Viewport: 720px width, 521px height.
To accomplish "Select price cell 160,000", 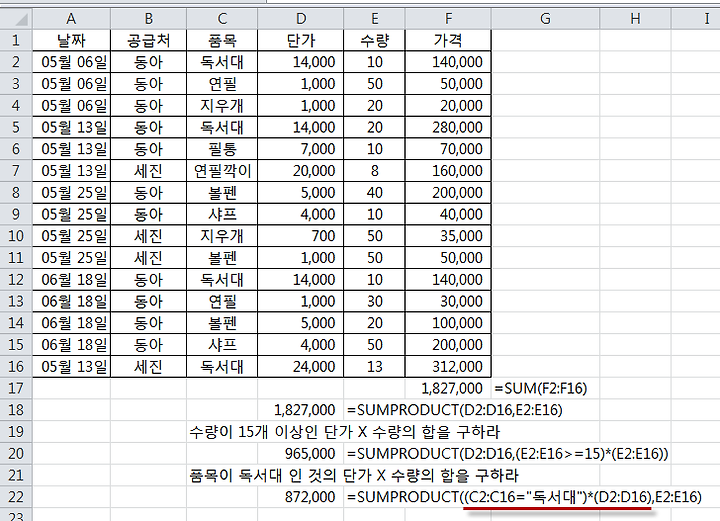I will tap(448, 171).
